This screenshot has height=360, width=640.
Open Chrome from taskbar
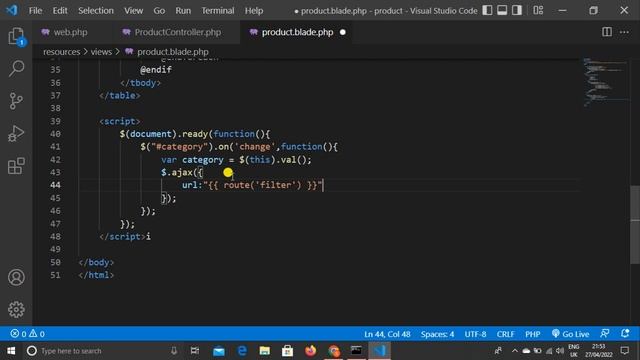(x=334, y=351)
